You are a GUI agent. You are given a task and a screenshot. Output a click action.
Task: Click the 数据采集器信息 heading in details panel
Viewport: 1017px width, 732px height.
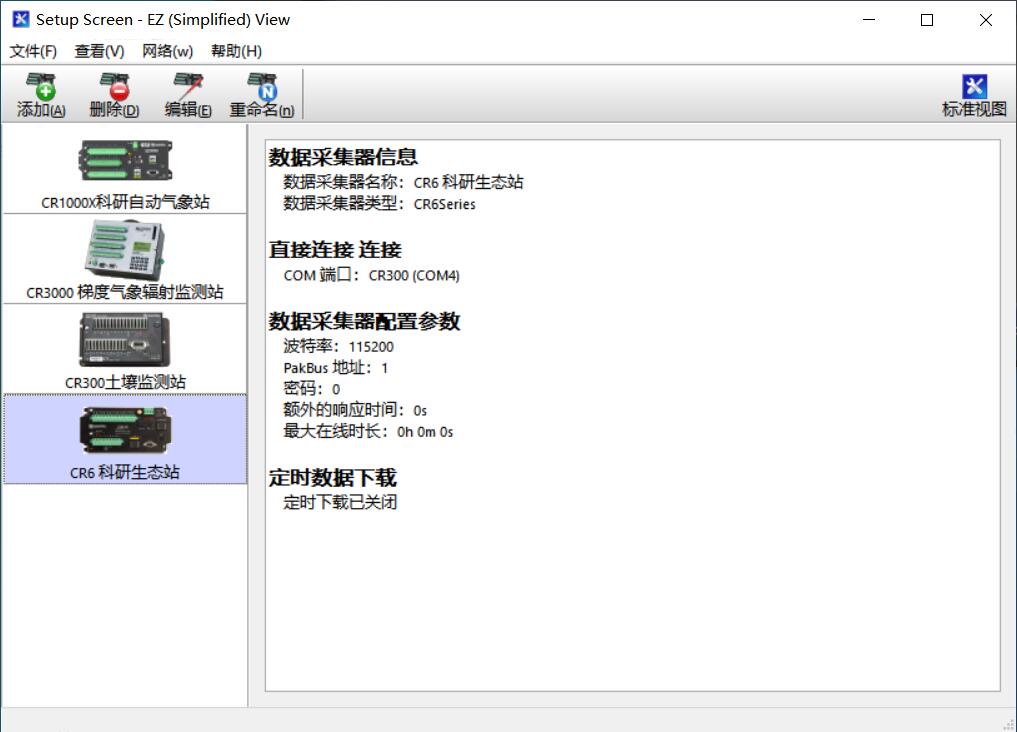pyautogui.click(x=343, y=157)
